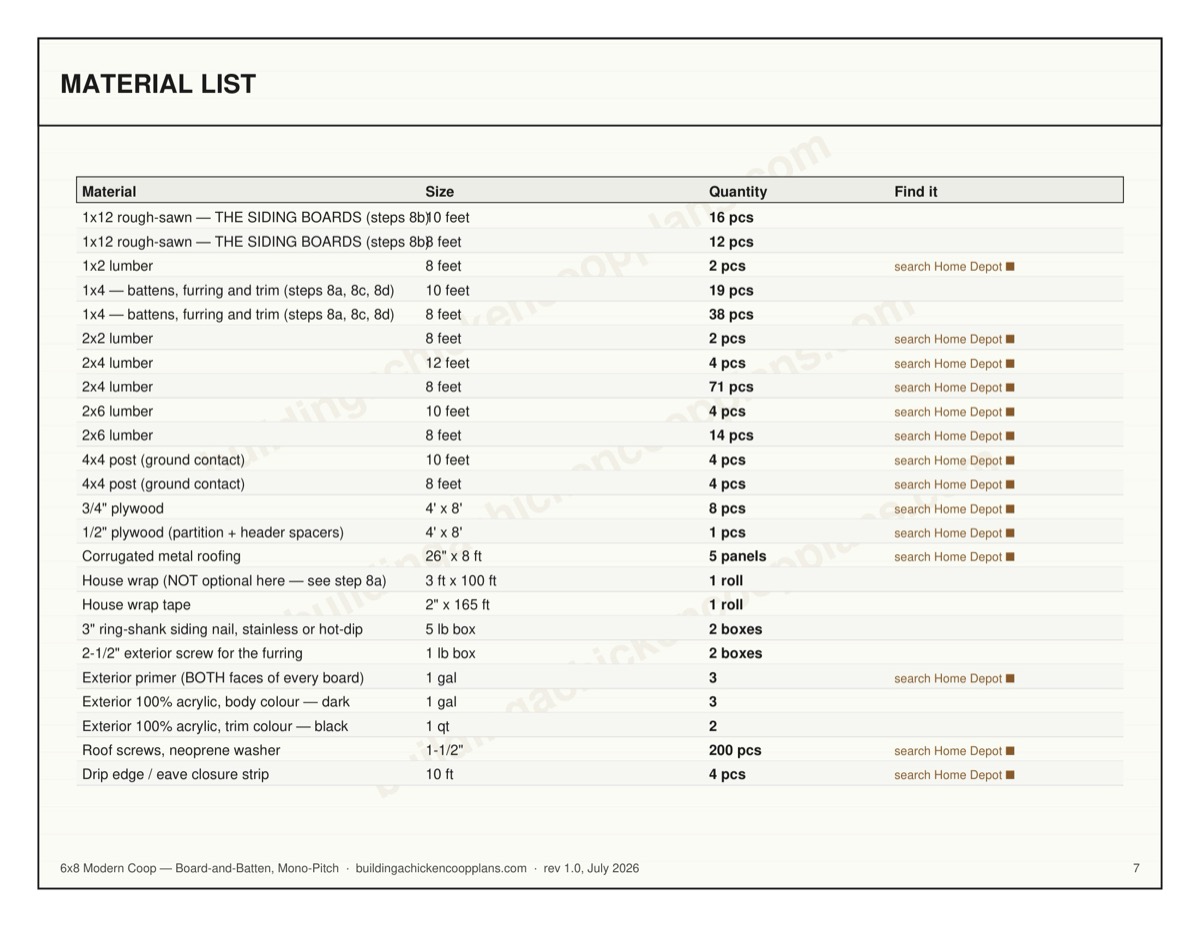Select the 5 panels quantity cell
The image size is (1200, 927).
[738, 556]
